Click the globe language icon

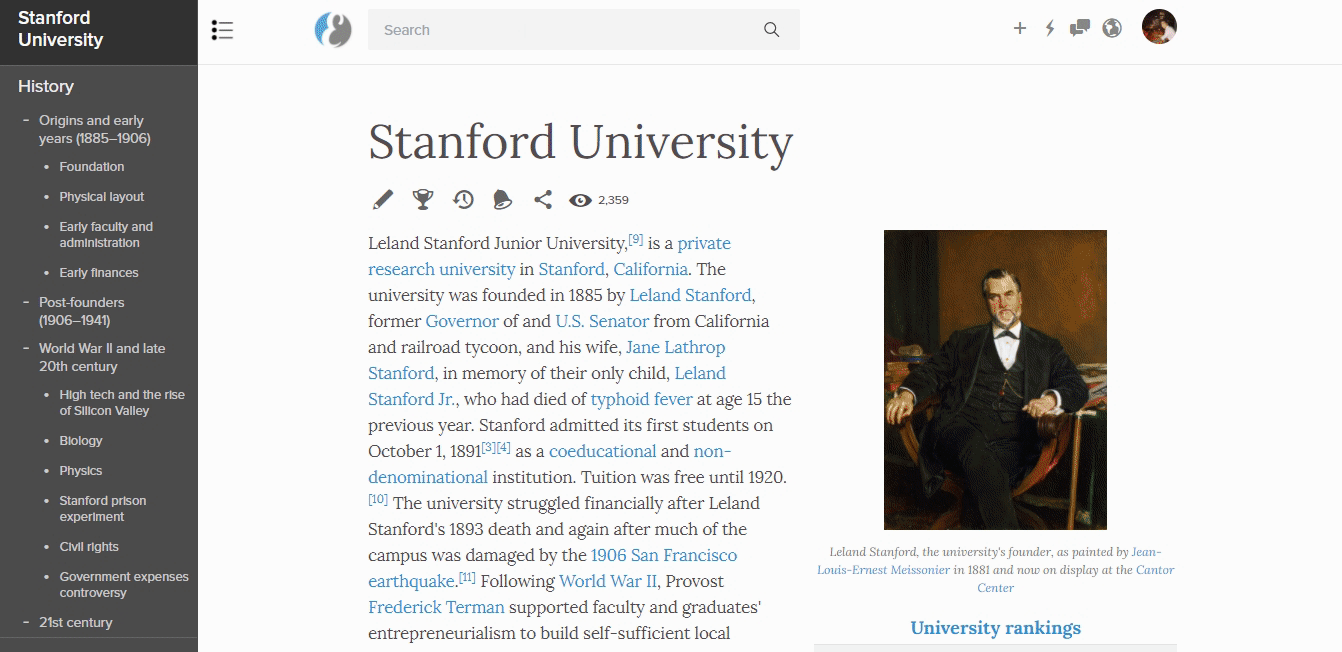(1112, 28)
